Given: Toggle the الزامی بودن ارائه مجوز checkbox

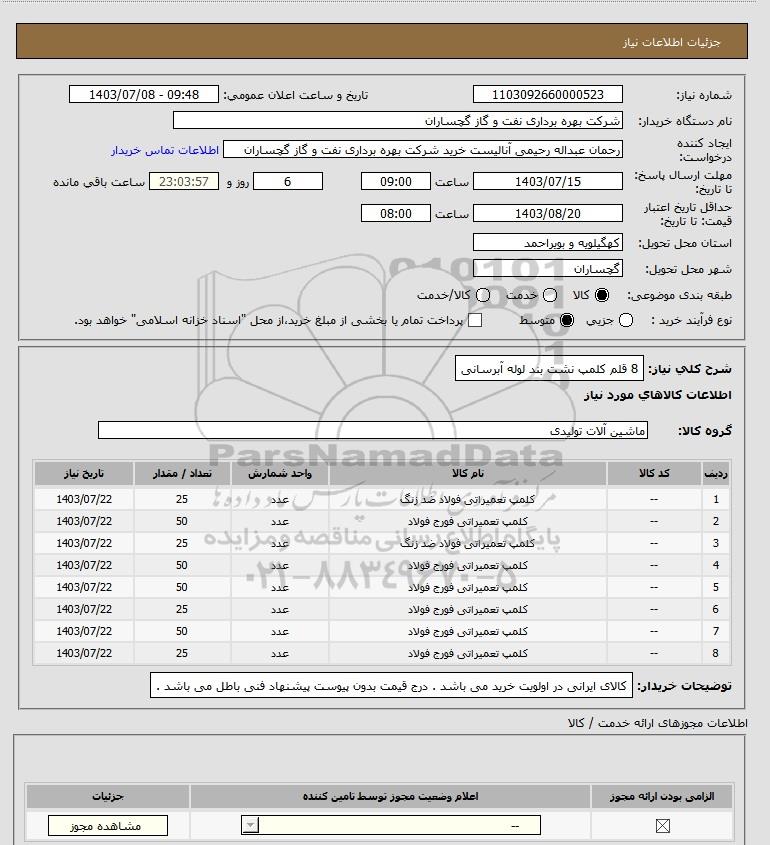Looking at the screenshot, I should (662, 826).
